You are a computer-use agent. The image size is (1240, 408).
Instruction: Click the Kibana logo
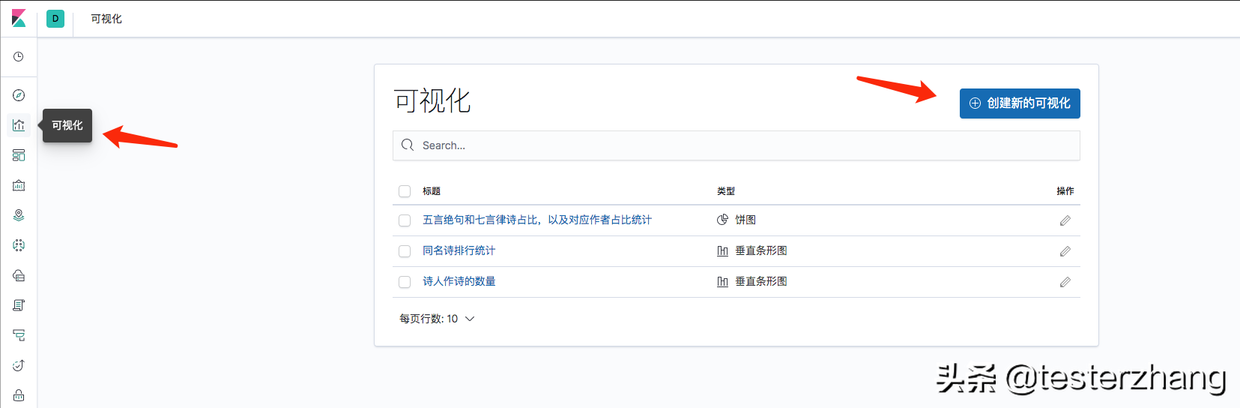point(18,19)
